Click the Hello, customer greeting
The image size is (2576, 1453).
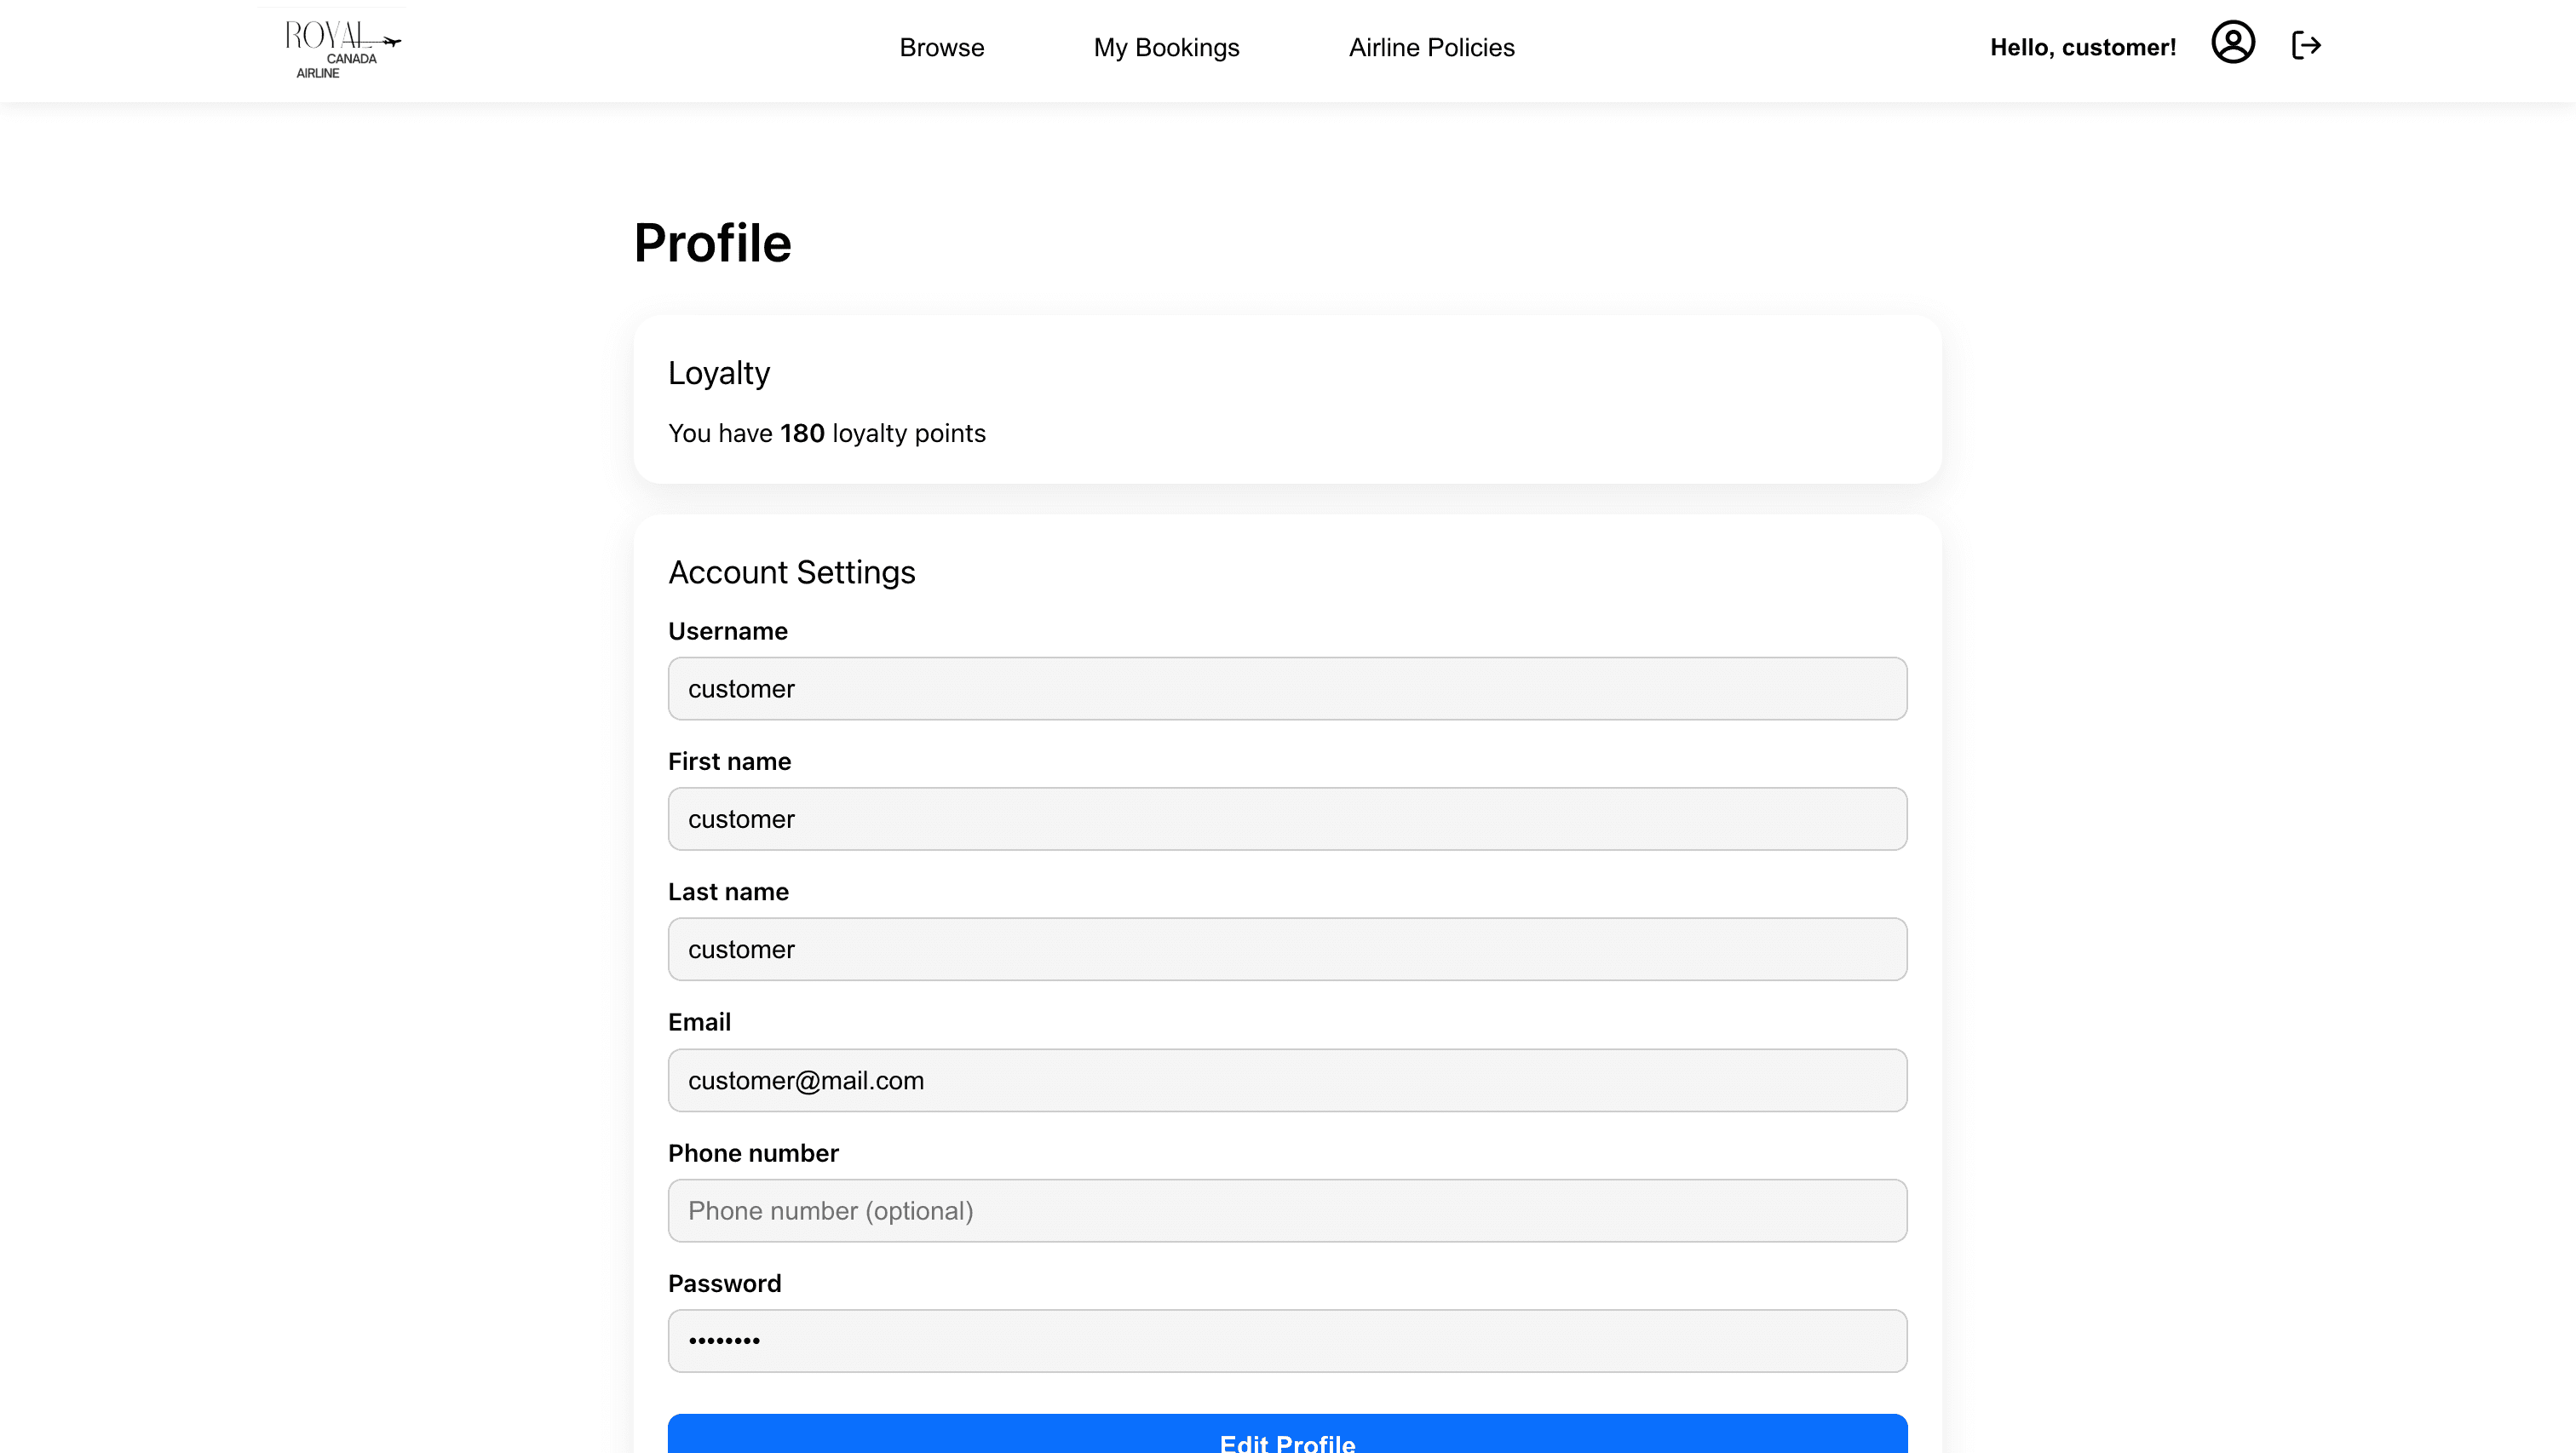click(2082, 46)
